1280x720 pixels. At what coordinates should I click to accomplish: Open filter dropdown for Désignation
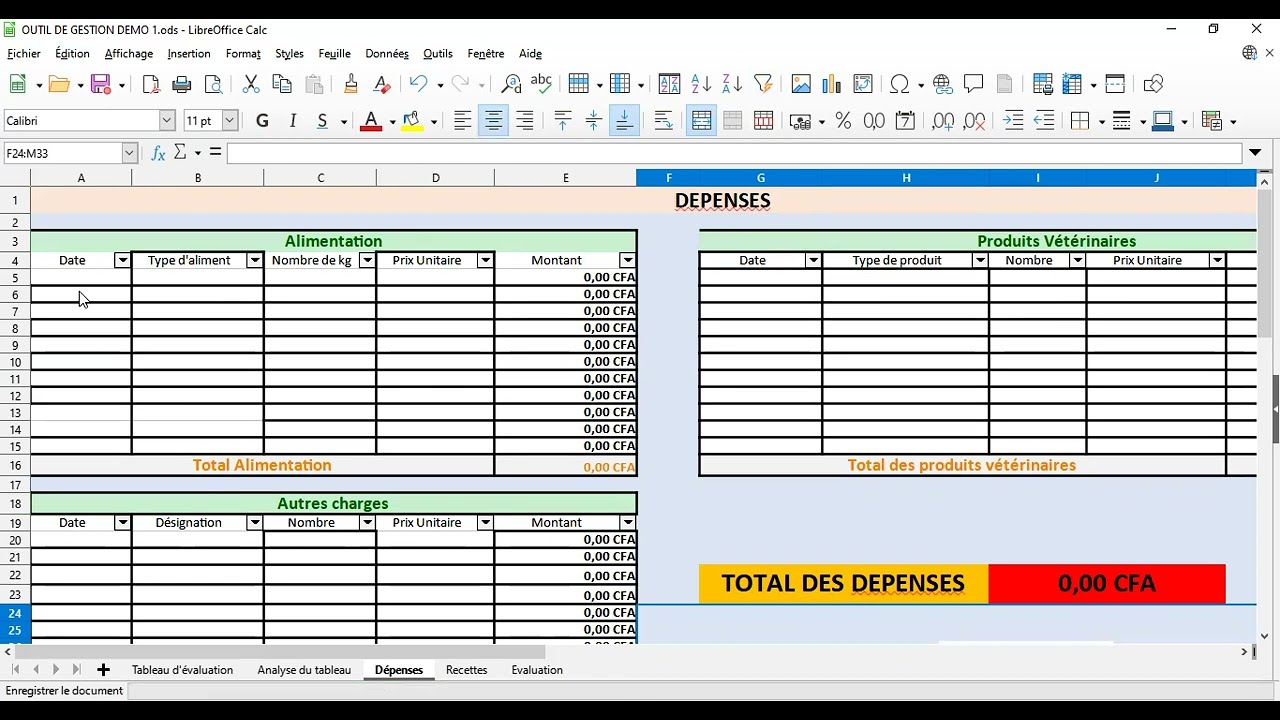[x=254, y=523]
